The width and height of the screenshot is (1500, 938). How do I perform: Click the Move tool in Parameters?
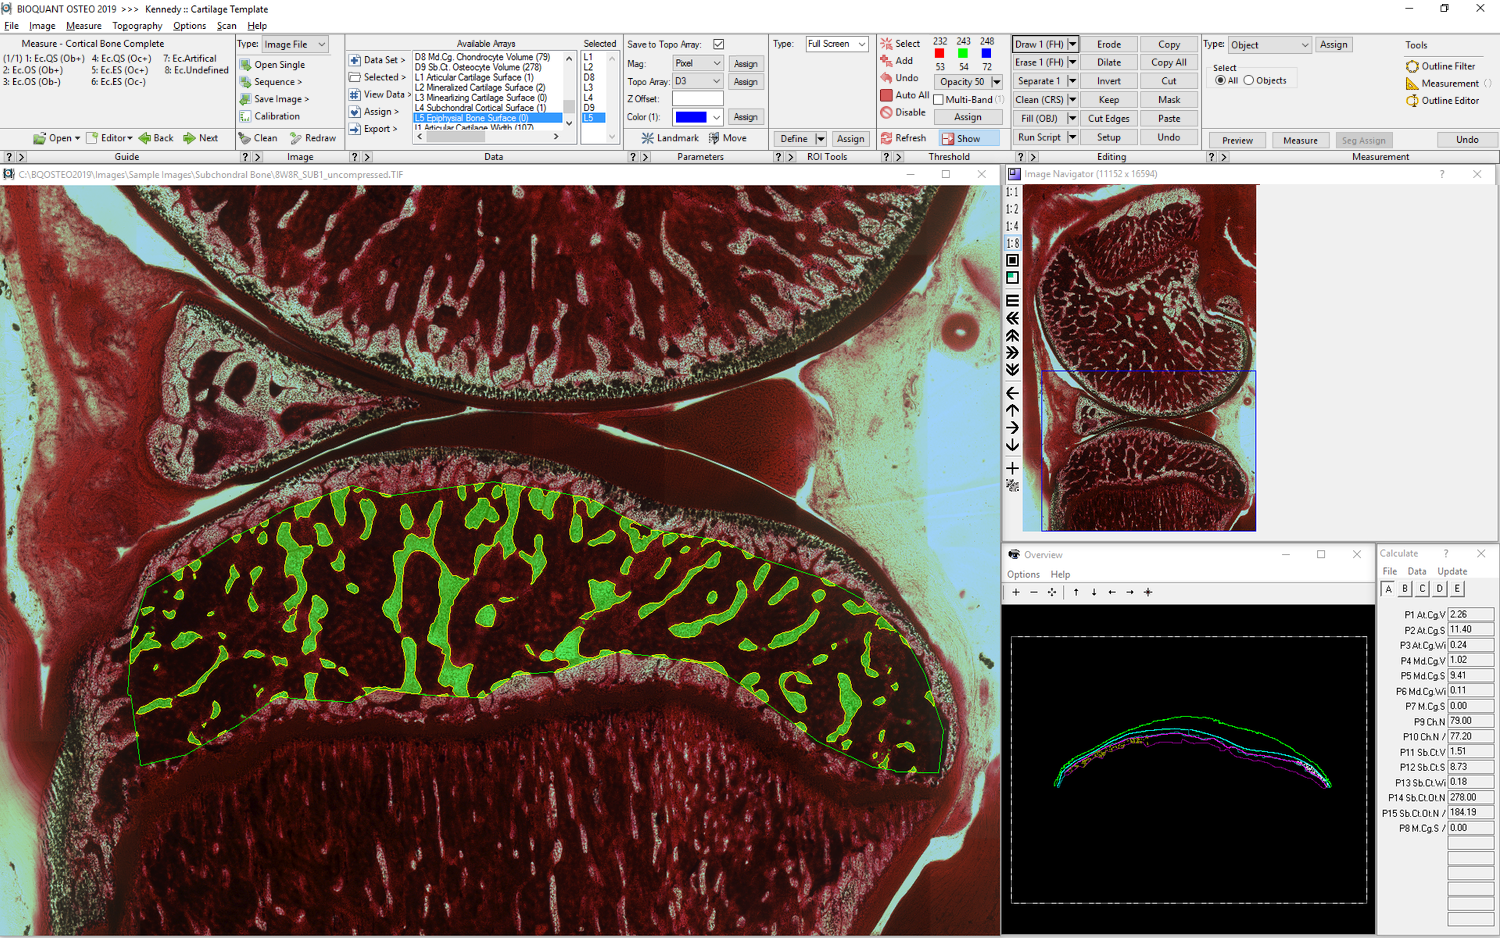tap(728, 138)
